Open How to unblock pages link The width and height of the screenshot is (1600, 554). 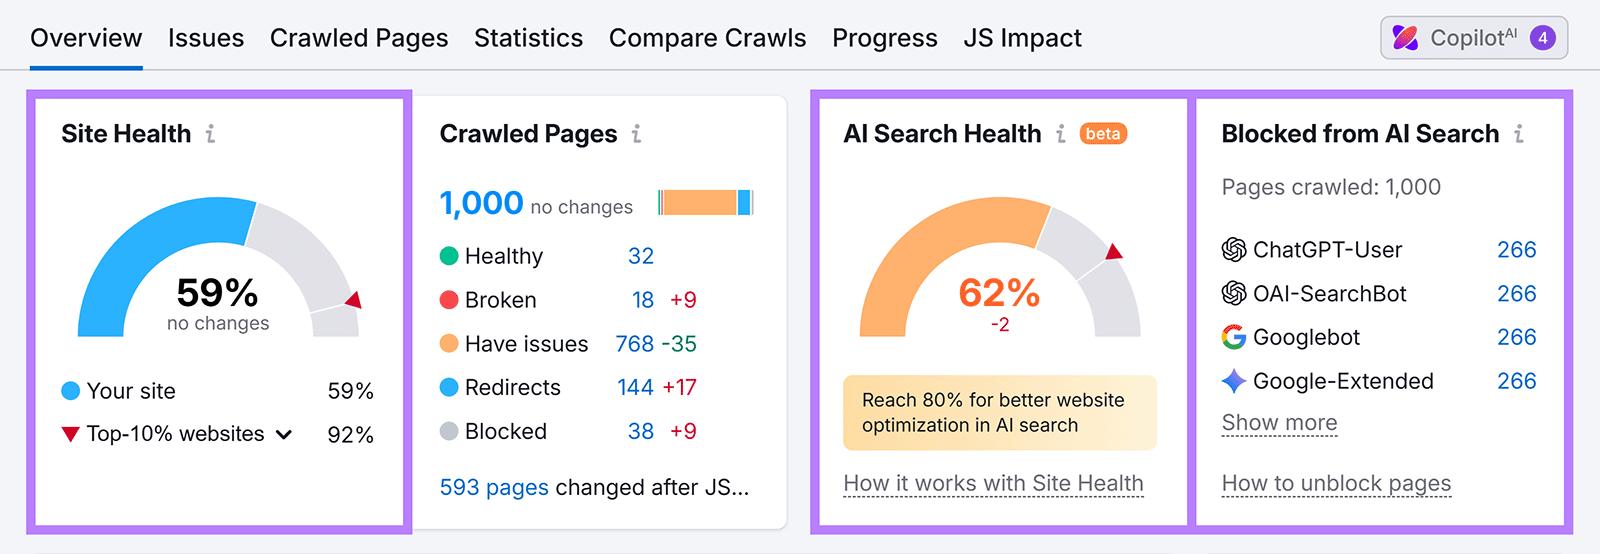tap(1336, 484)
